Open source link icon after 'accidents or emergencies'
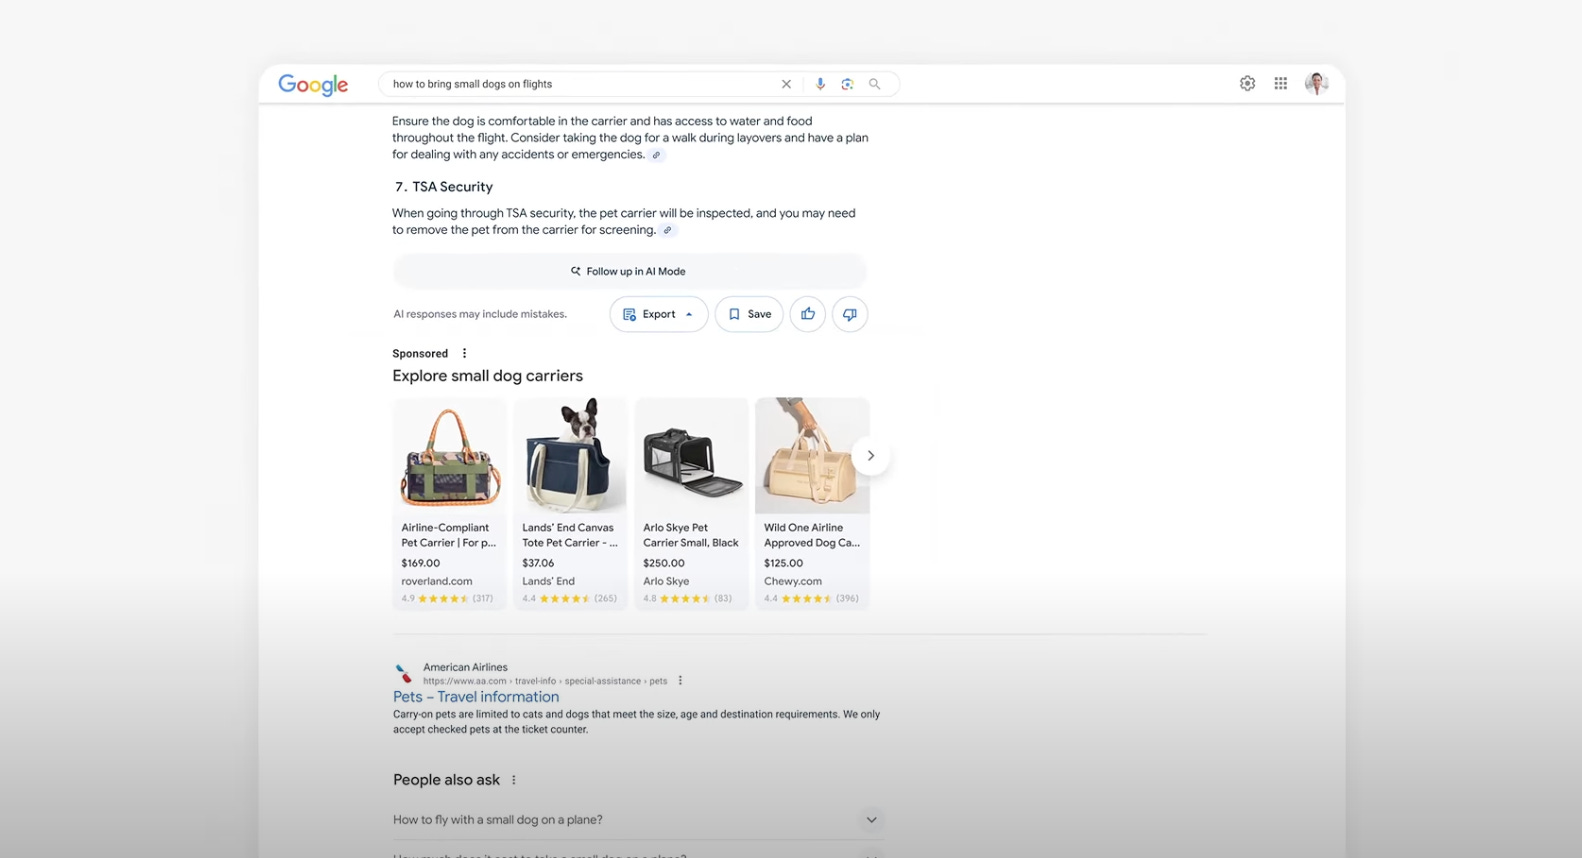The width and height of the screenshot is (1582, 858). pos(656,155)
